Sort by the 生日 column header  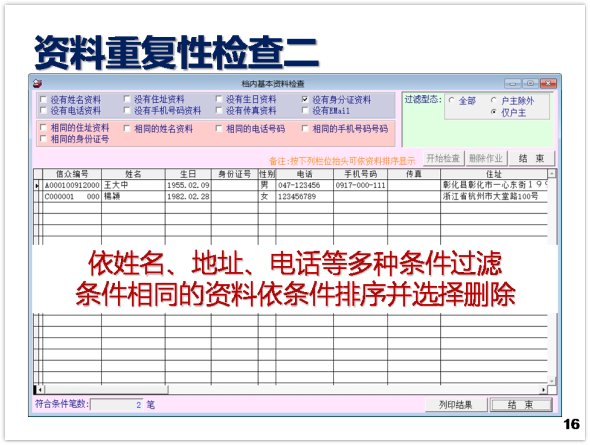188,174
